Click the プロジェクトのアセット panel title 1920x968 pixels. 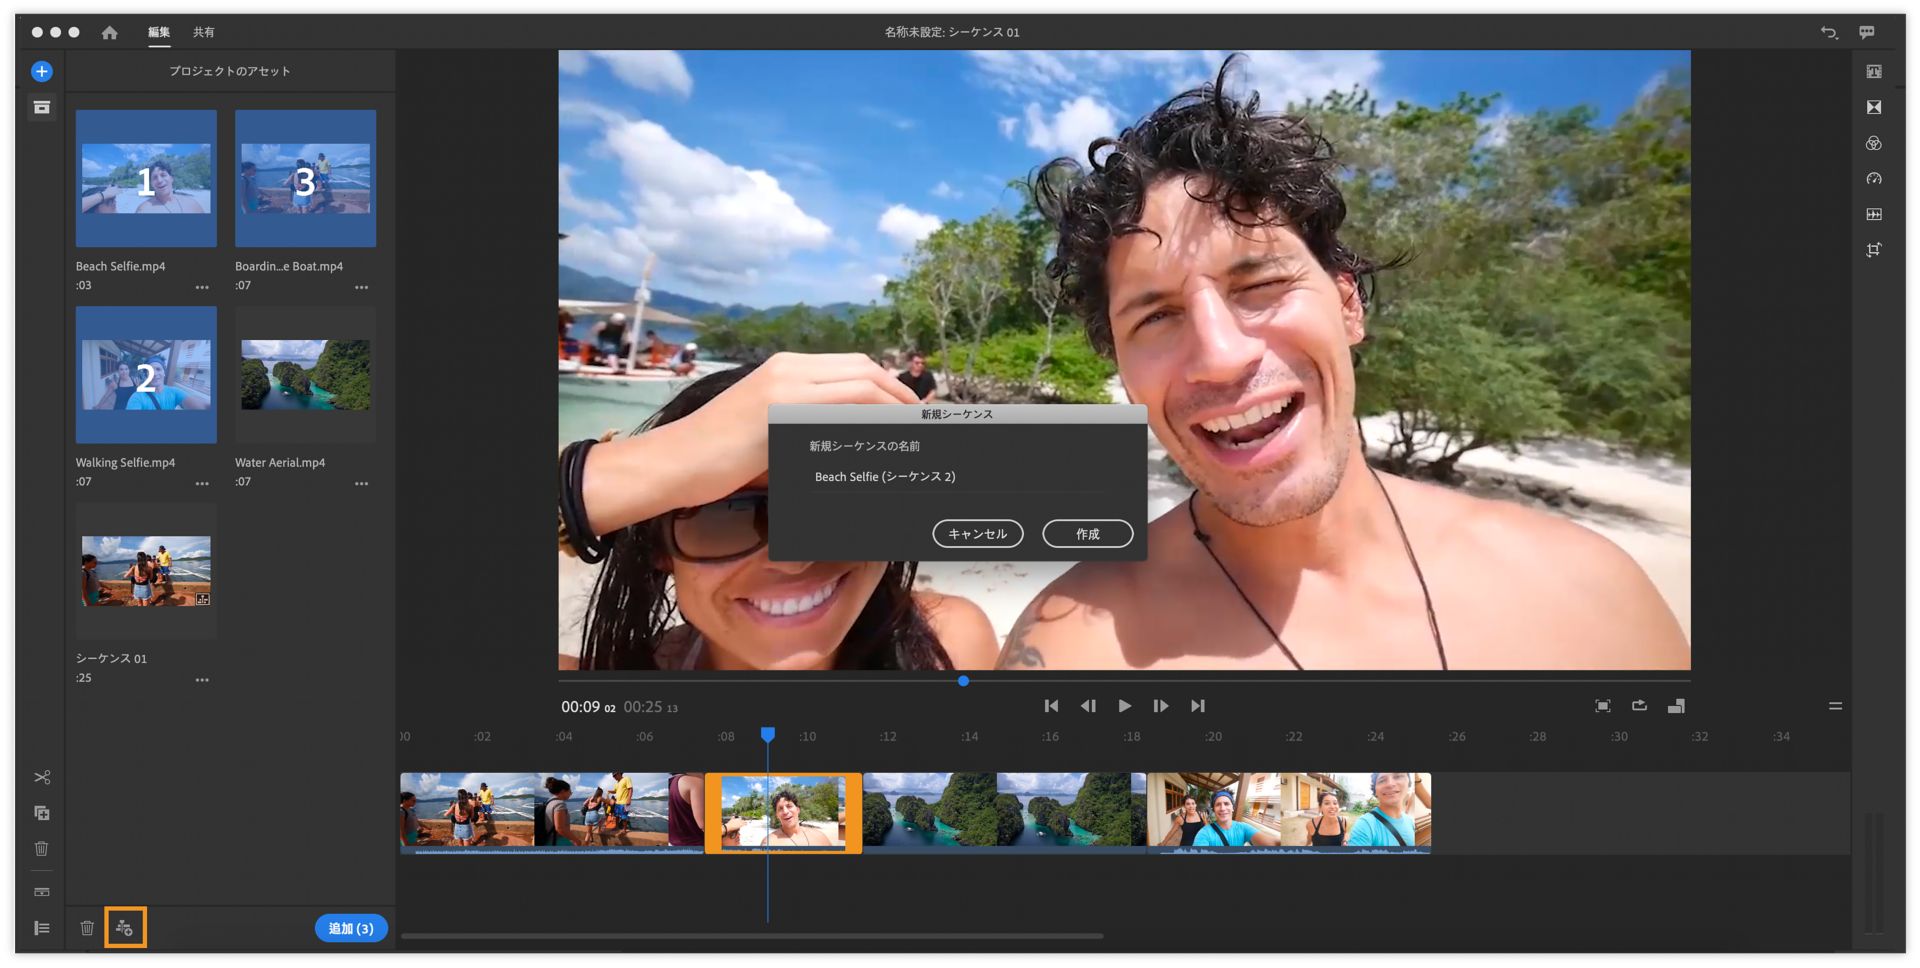point(230,71)
